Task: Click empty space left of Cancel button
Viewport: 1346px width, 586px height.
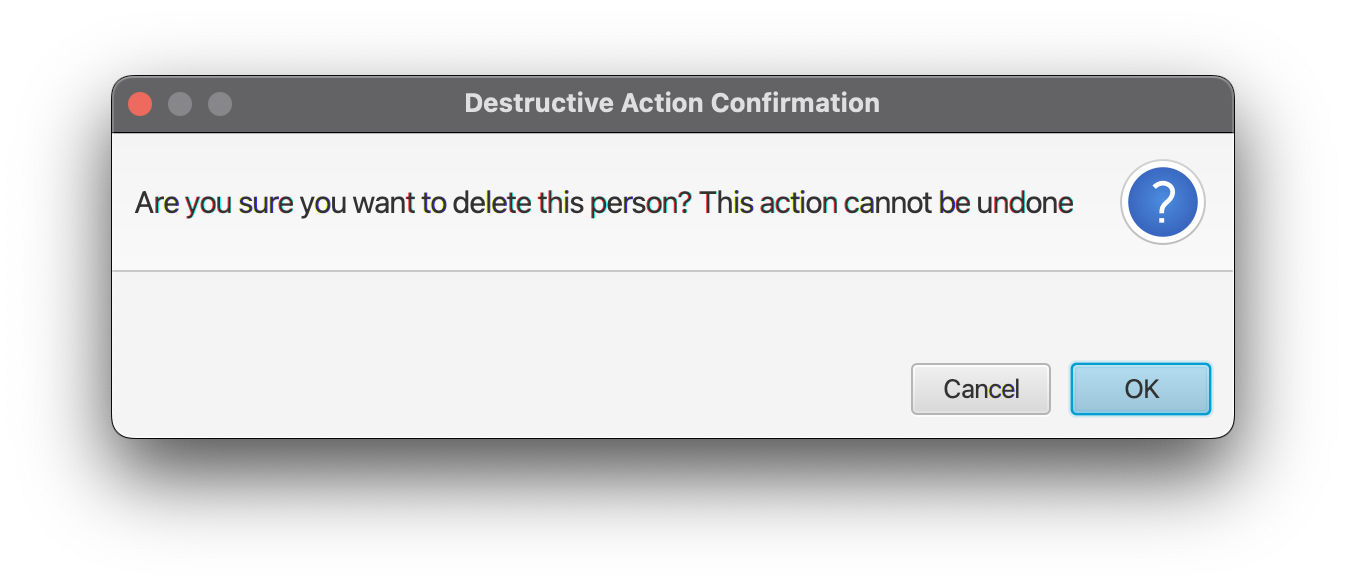Action: 510,389
